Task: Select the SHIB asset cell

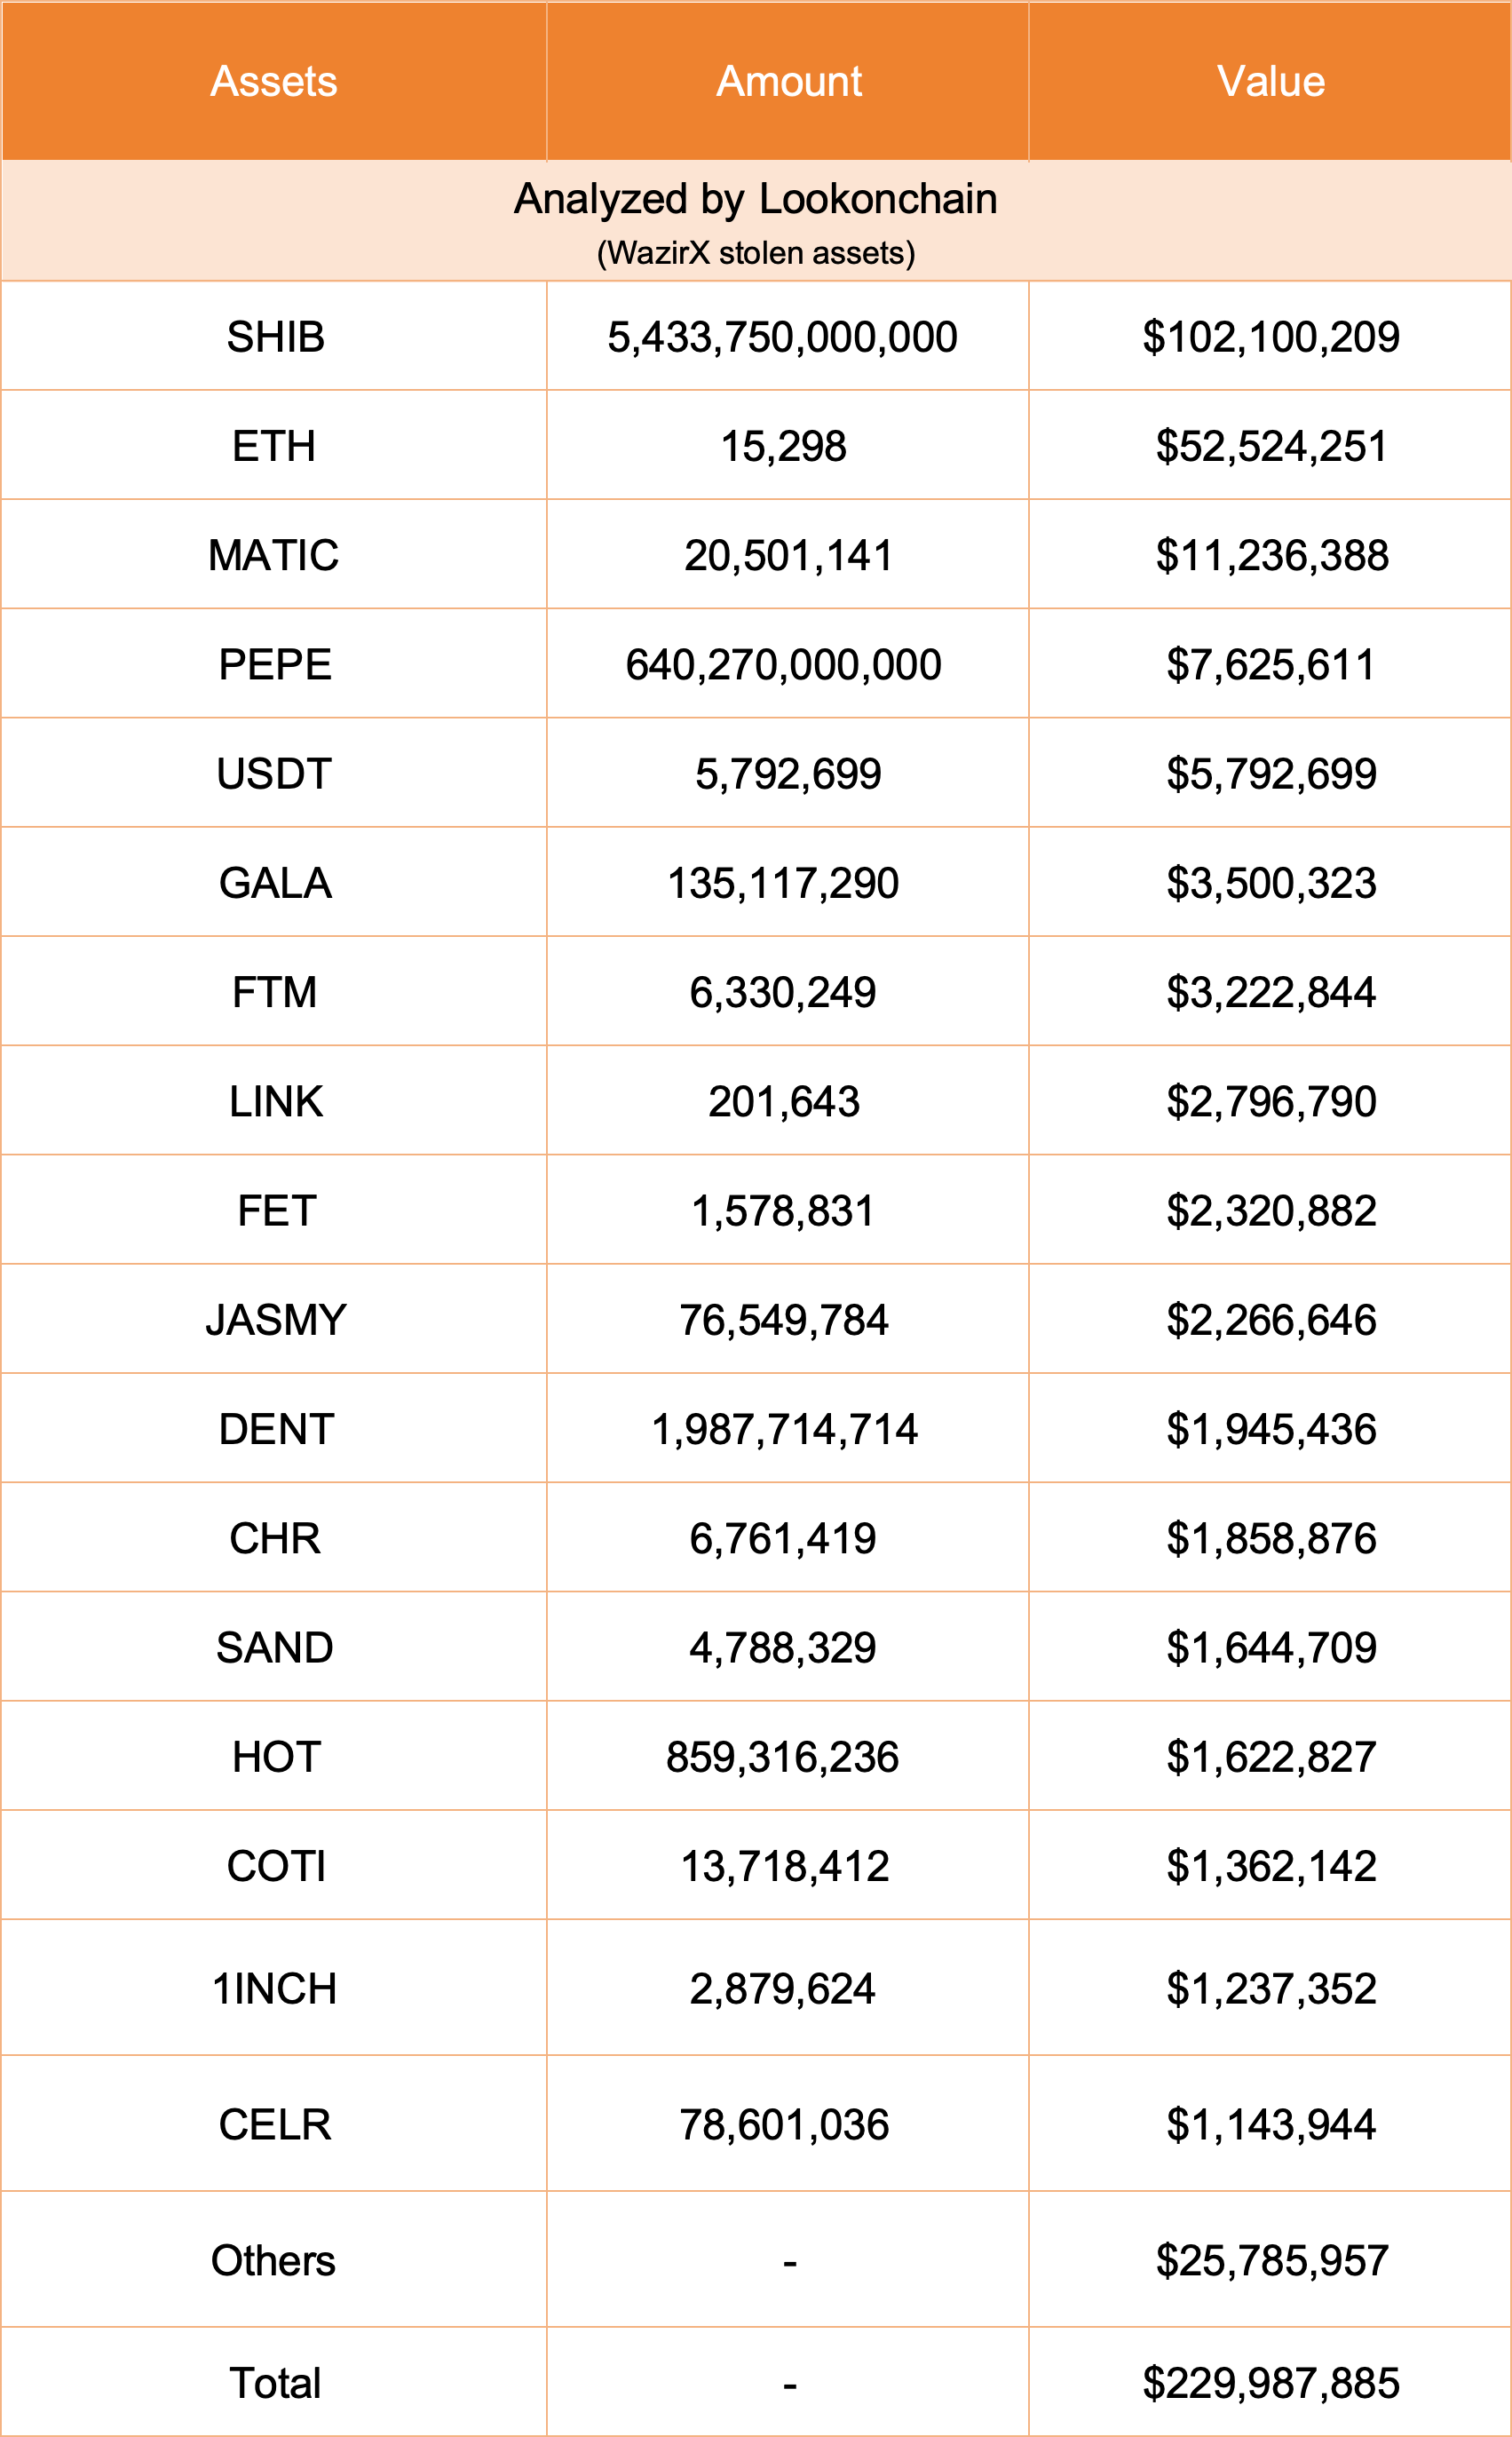Action: [275, 337]
